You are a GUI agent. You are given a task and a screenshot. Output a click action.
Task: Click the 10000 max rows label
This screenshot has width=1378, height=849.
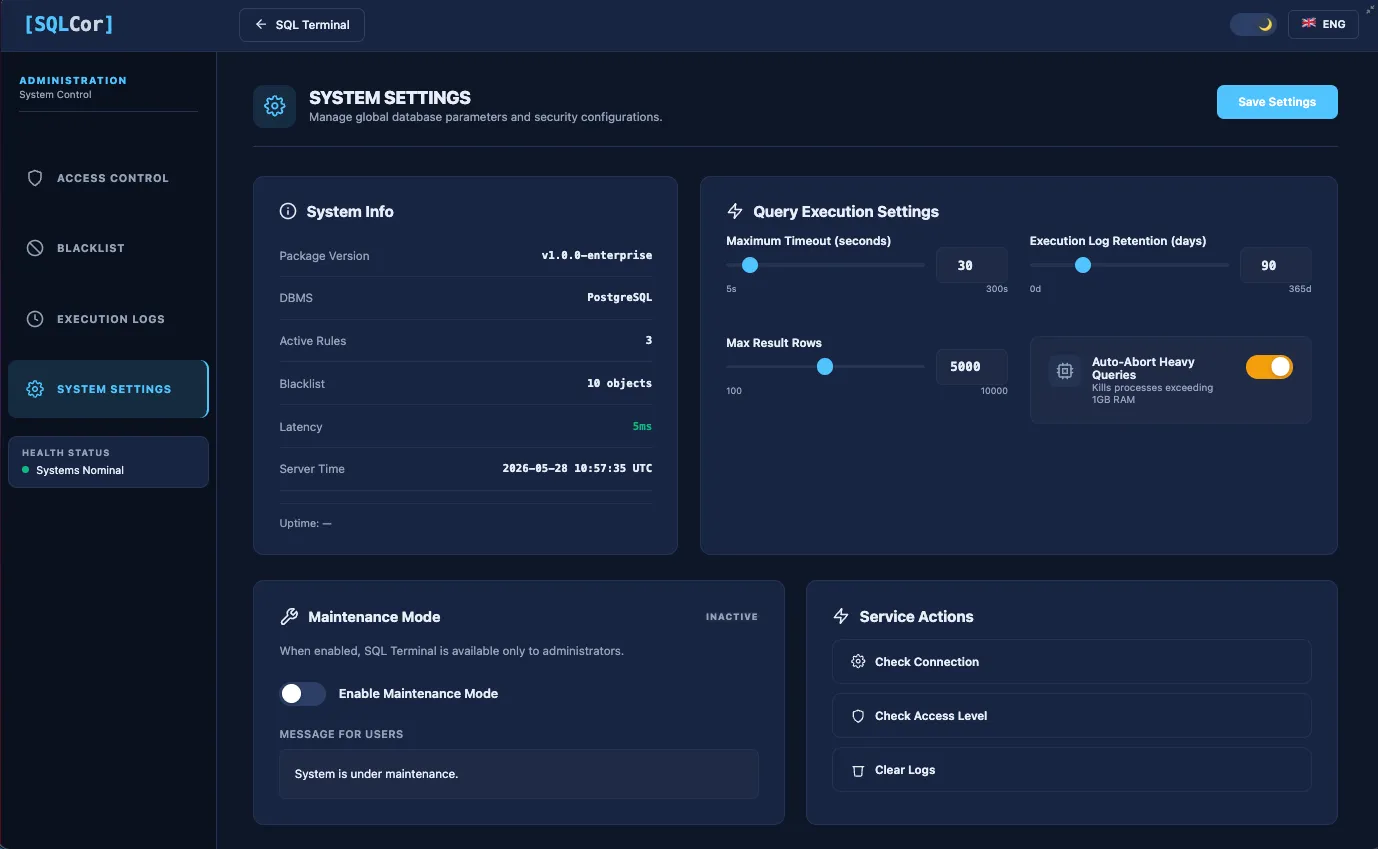click(x=994, y=391)
